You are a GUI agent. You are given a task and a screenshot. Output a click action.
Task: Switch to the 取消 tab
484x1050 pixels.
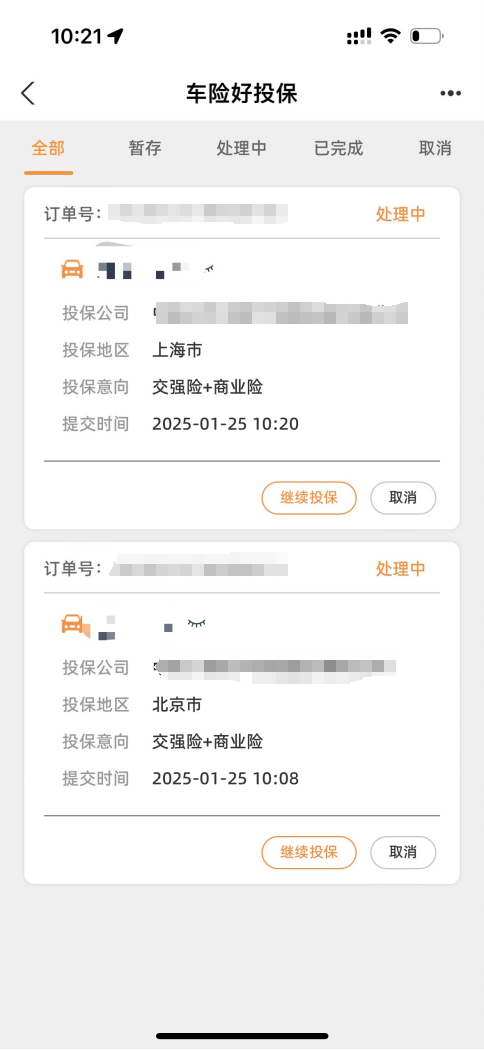click(x=435, y=148)
